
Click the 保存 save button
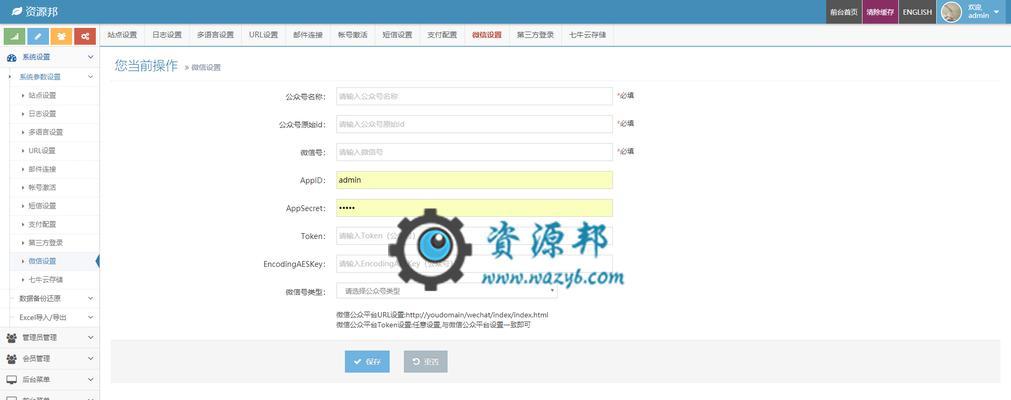click(367, 362)
